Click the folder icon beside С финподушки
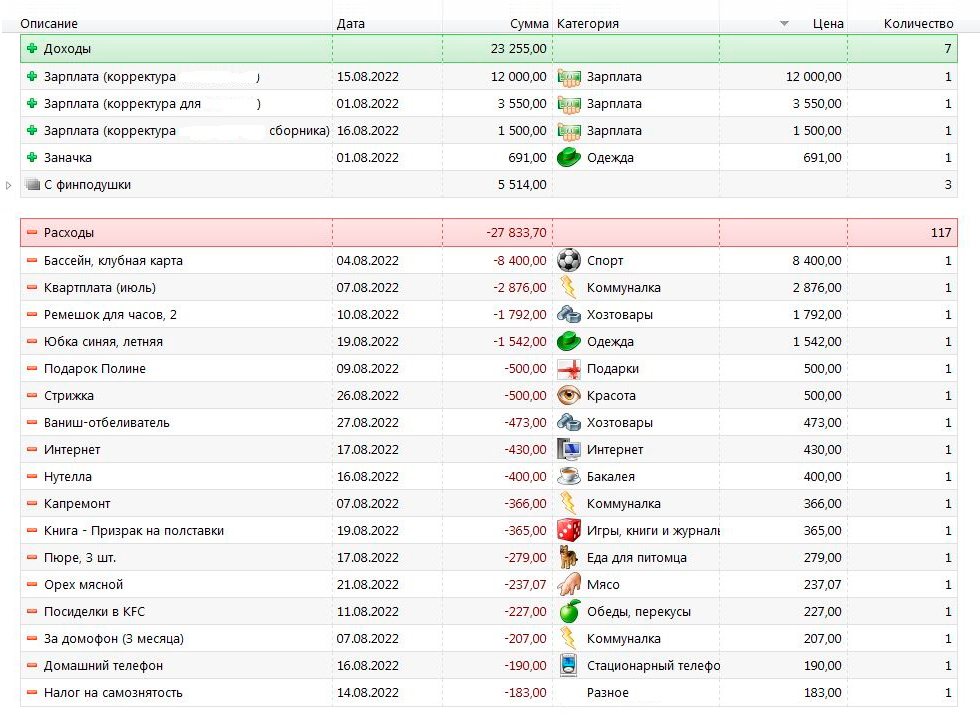Viewport: 980px width, 726px height. pos(33,185)
